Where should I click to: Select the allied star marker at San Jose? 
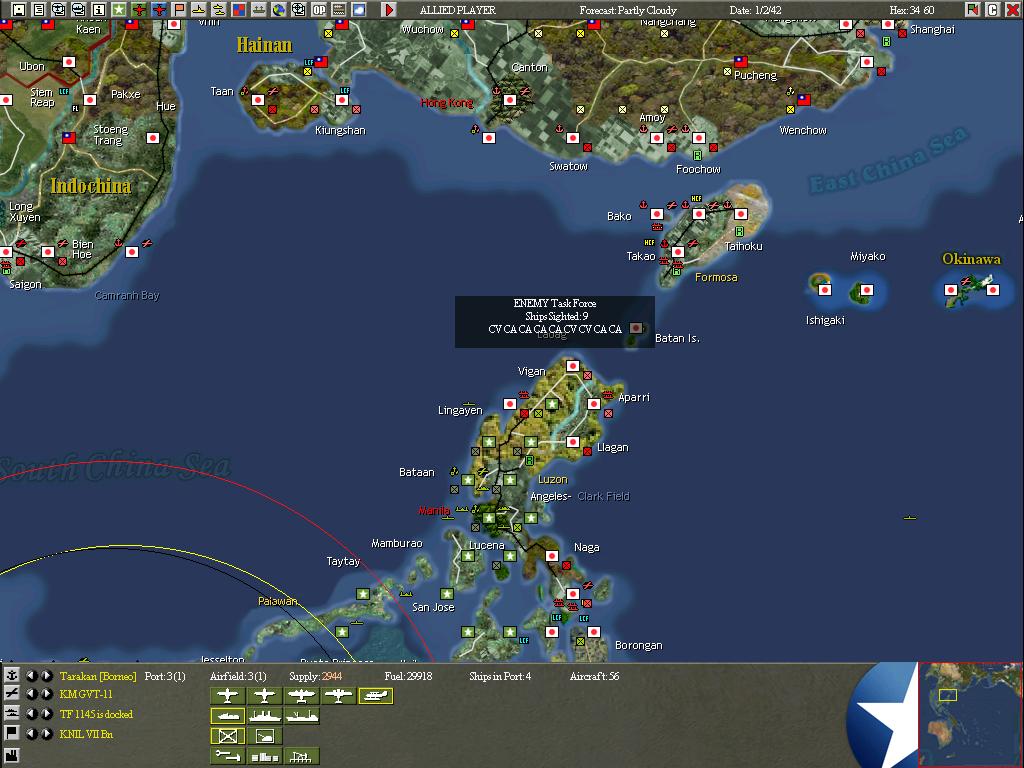pyautogui.click(x=447, y=594)
